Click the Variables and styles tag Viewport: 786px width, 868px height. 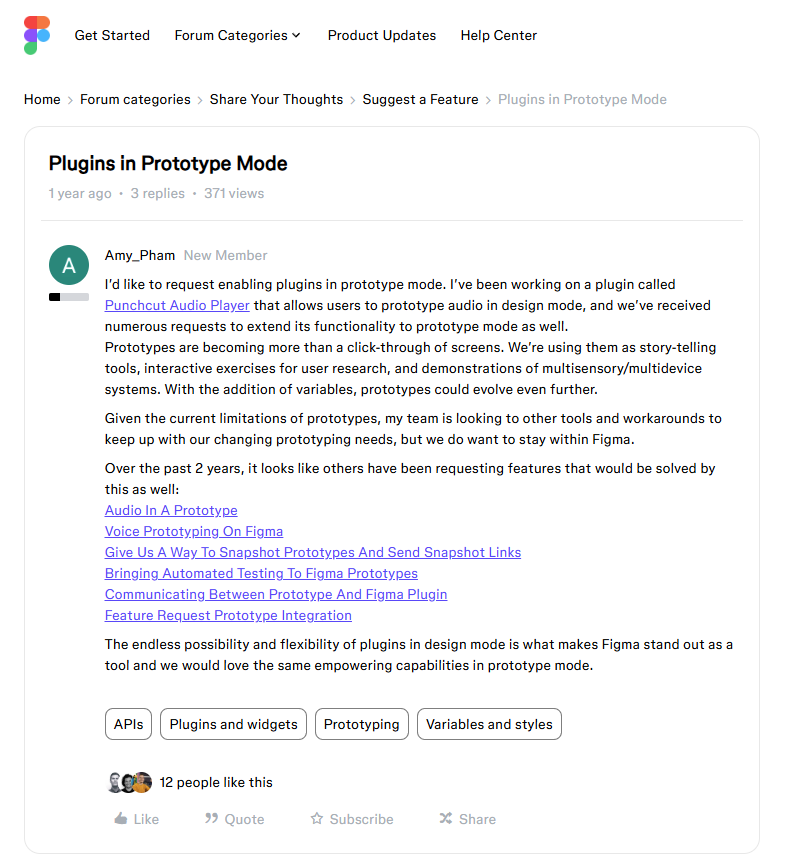(x=489, y=724)
